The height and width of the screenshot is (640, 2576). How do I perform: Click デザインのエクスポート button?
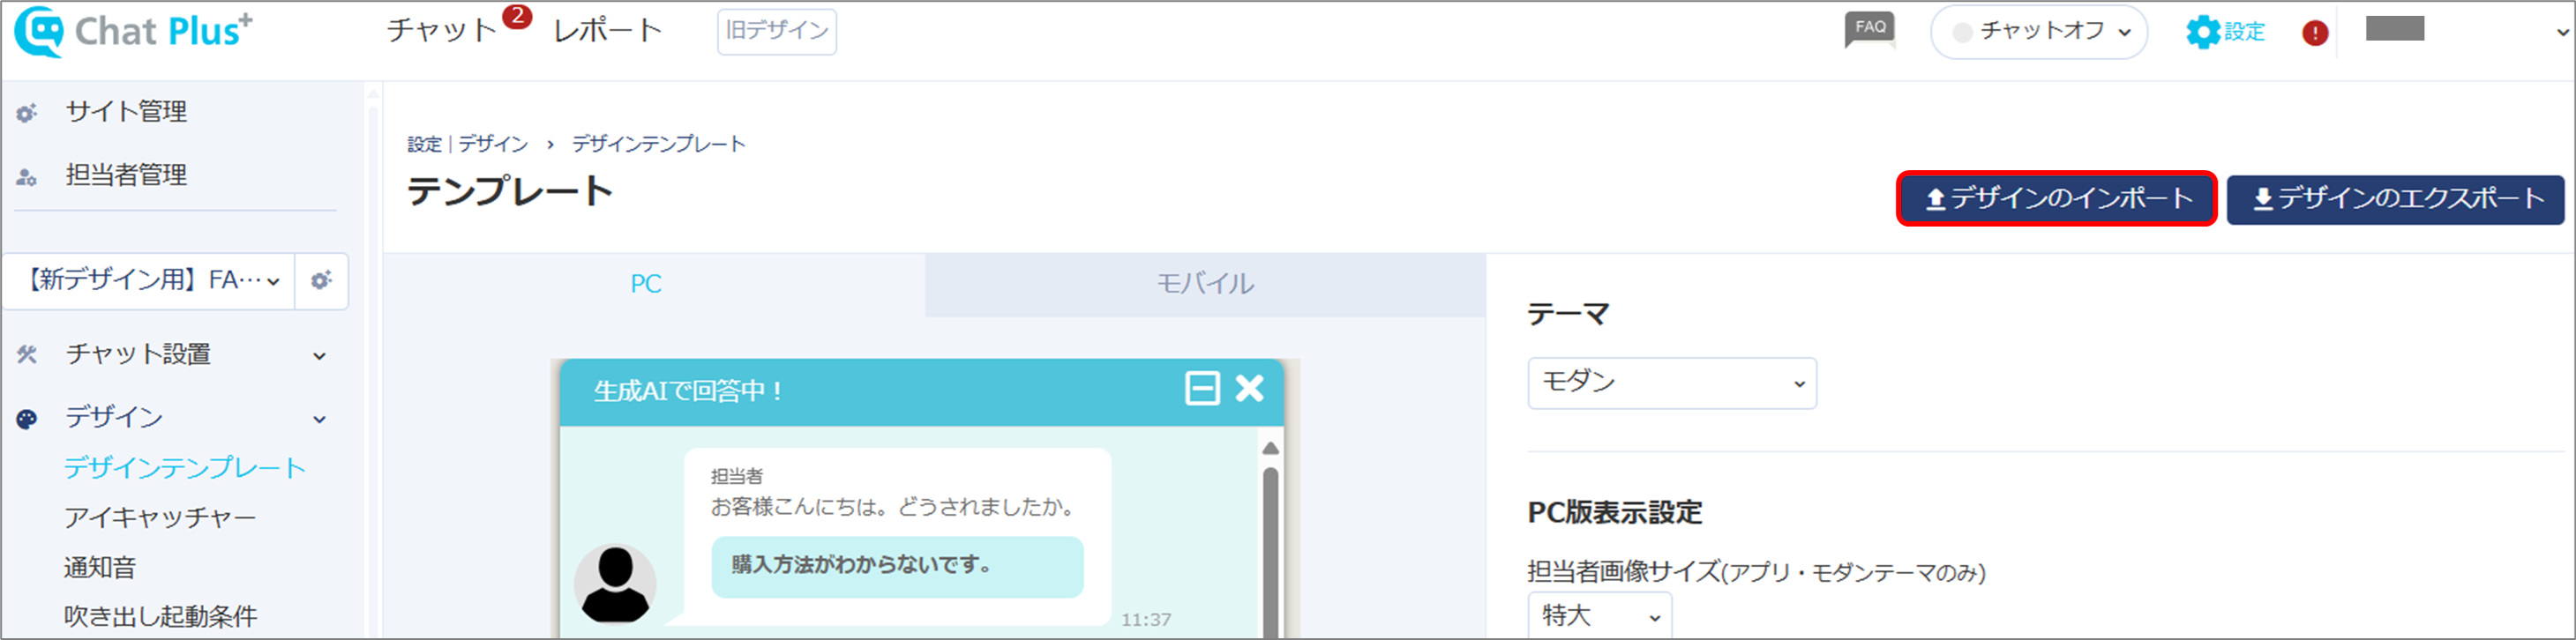point(2395,199)
